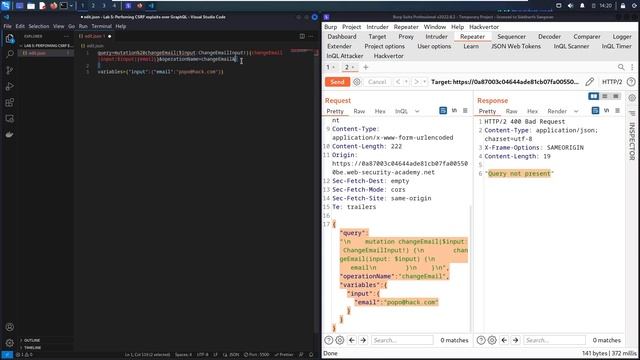Open Burp Intruder menu
The image size is (640, 360).
377,27
